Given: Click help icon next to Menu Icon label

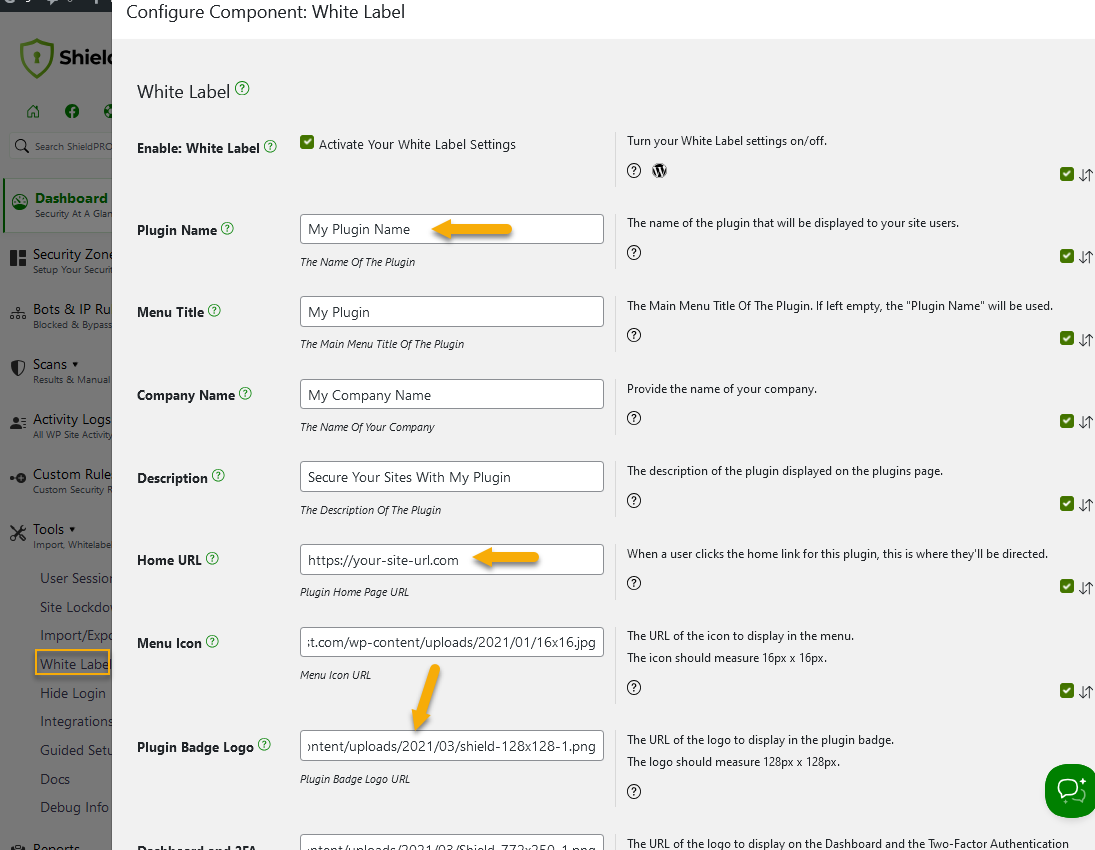Looking at the screenshot, I should tap(212, 641).
